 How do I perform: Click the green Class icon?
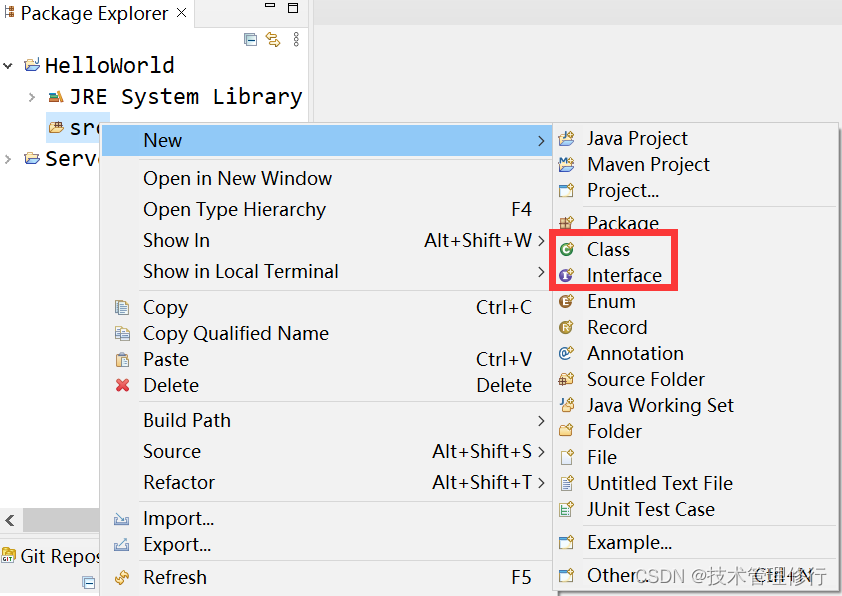[567, 249]
